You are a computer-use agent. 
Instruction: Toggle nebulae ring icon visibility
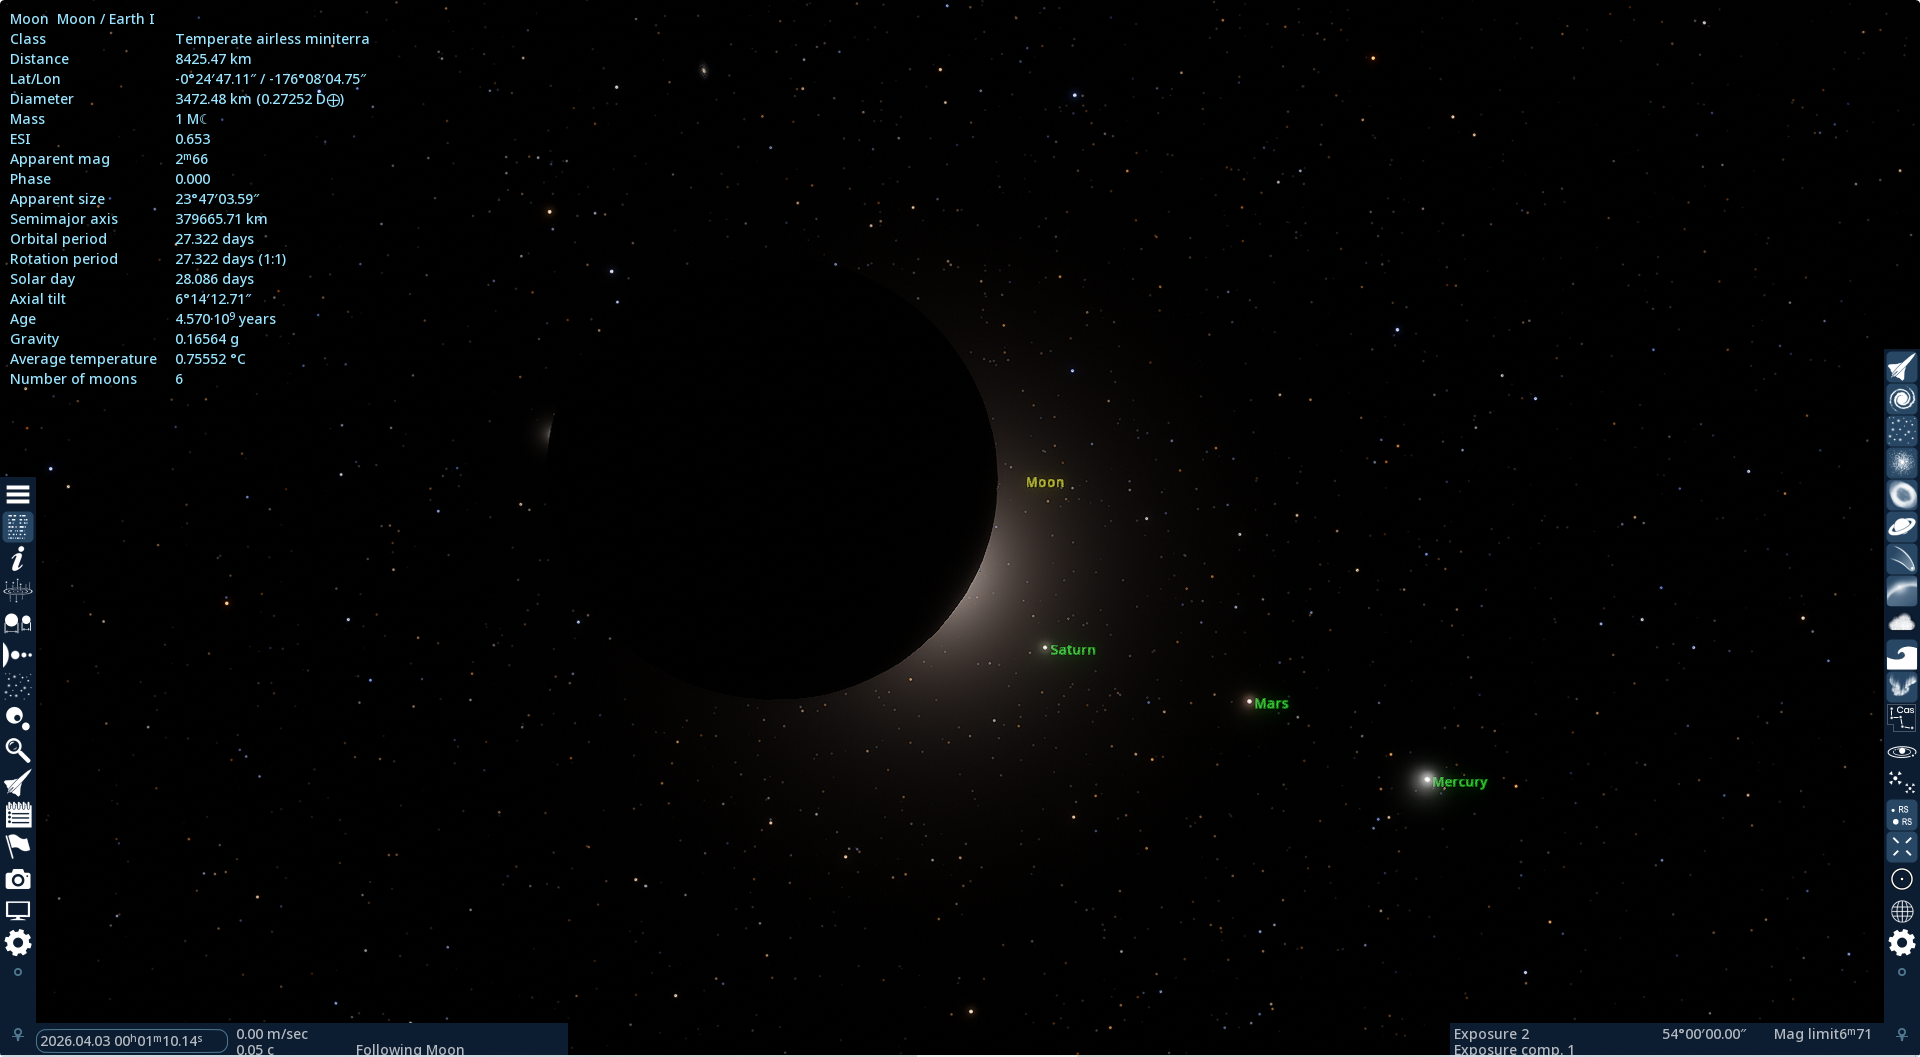click(1902, 495)
